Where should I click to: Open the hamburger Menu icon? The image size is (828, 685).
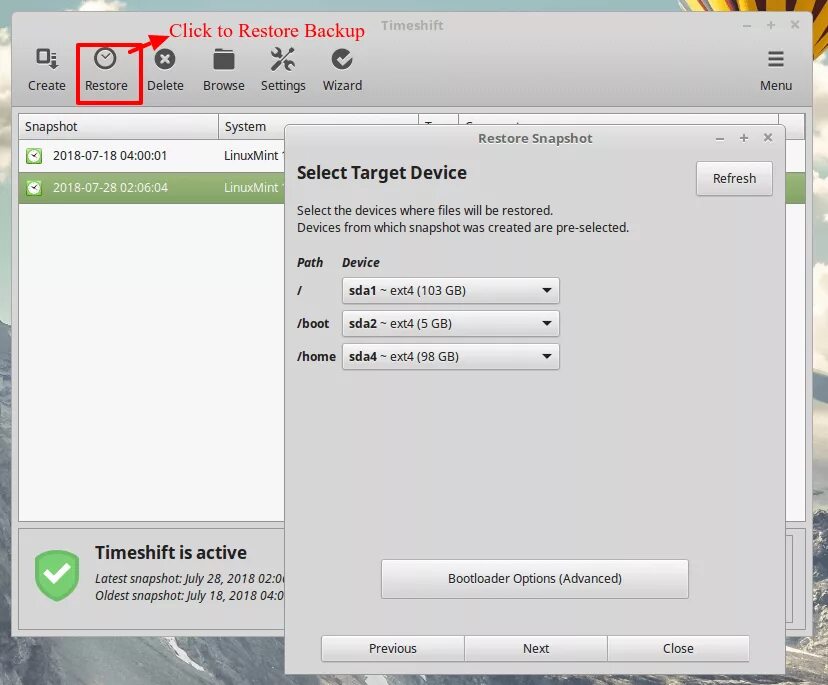[x=775, y=59]
